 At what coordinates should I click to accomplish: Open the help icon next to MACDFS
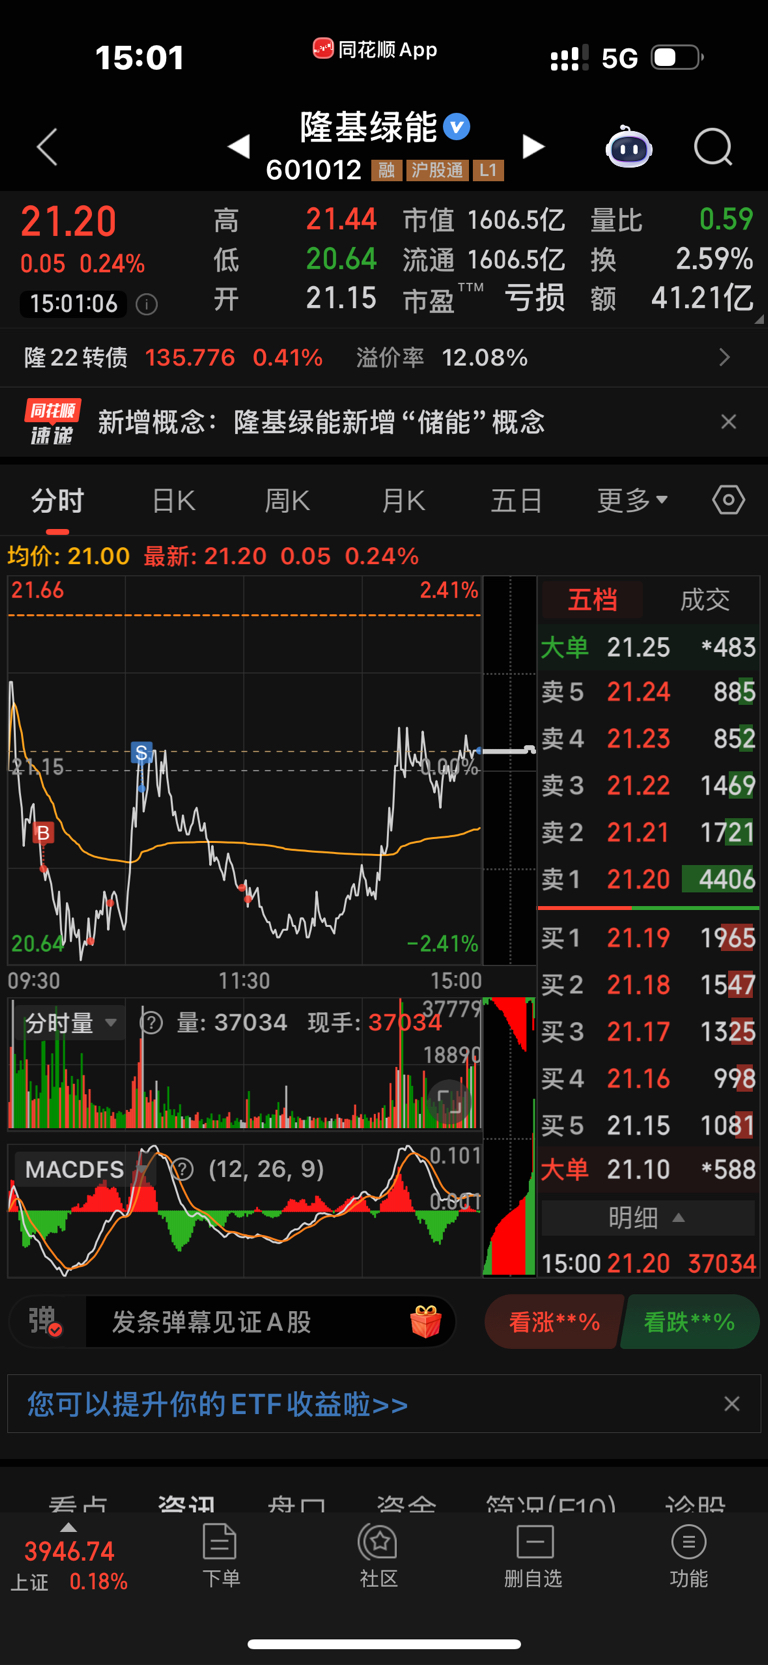(181, 1169)
